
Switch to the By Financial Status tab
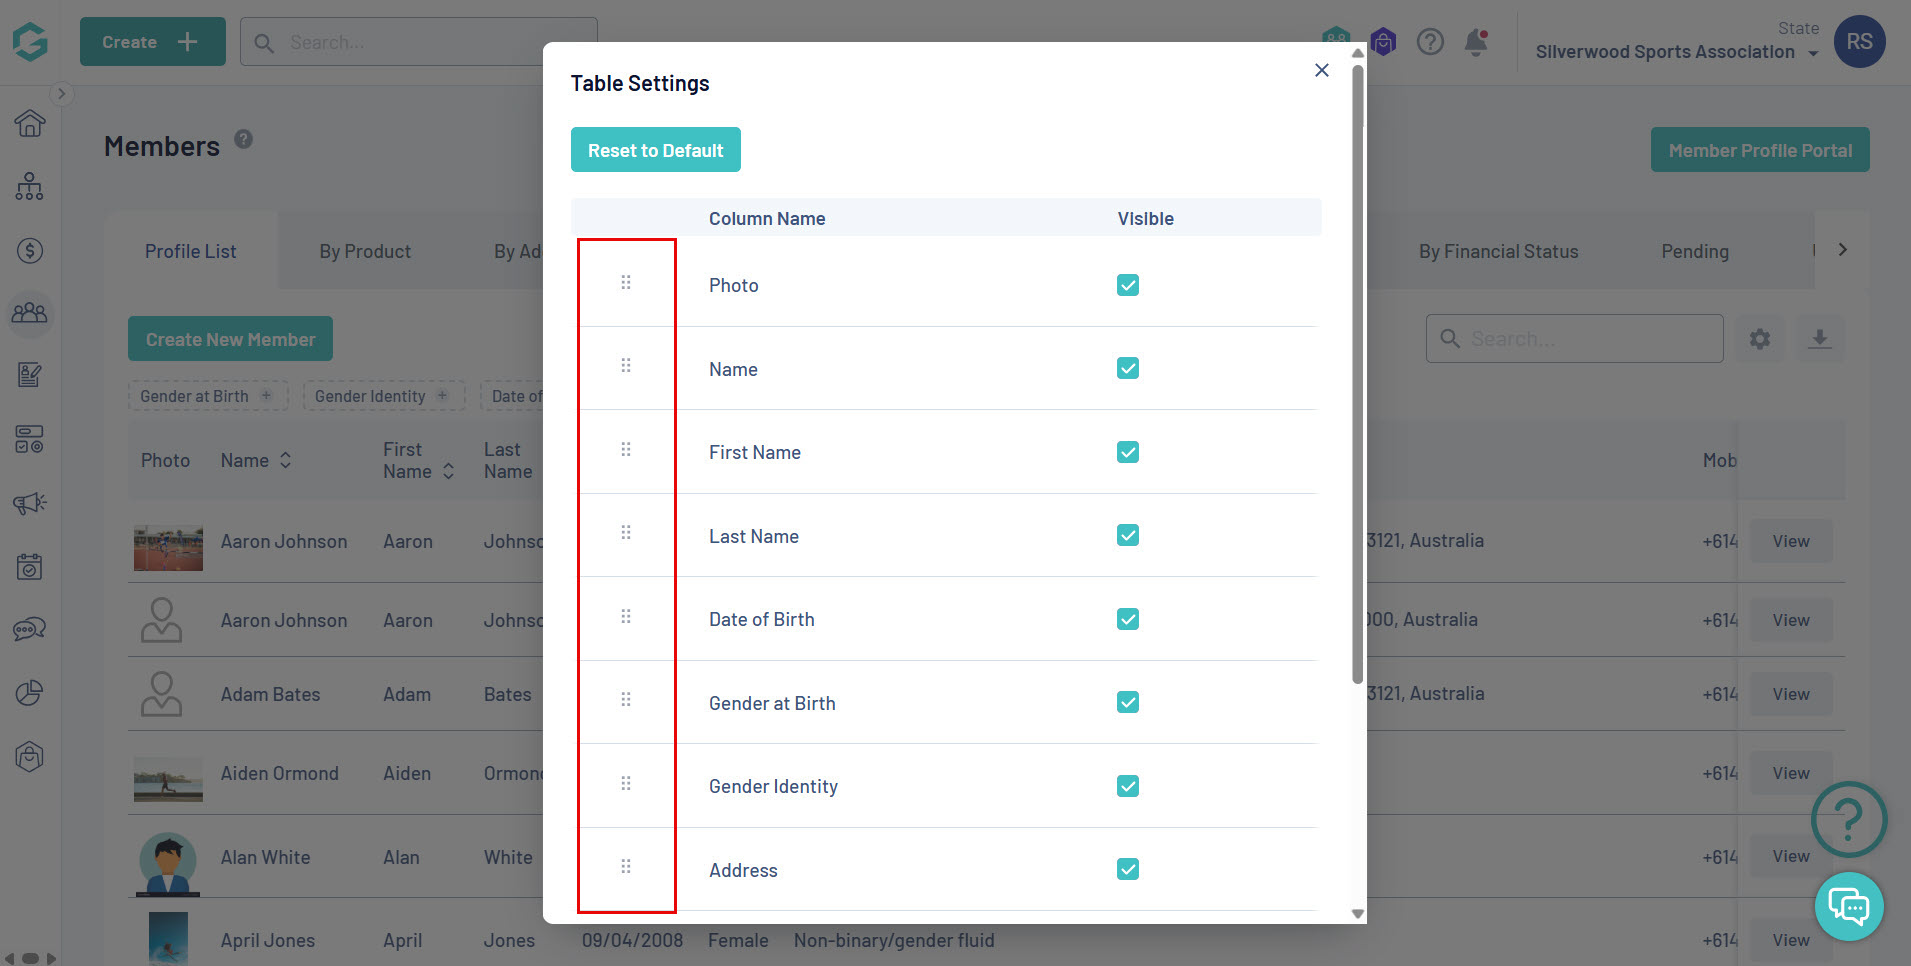(x=1498, y=252)
